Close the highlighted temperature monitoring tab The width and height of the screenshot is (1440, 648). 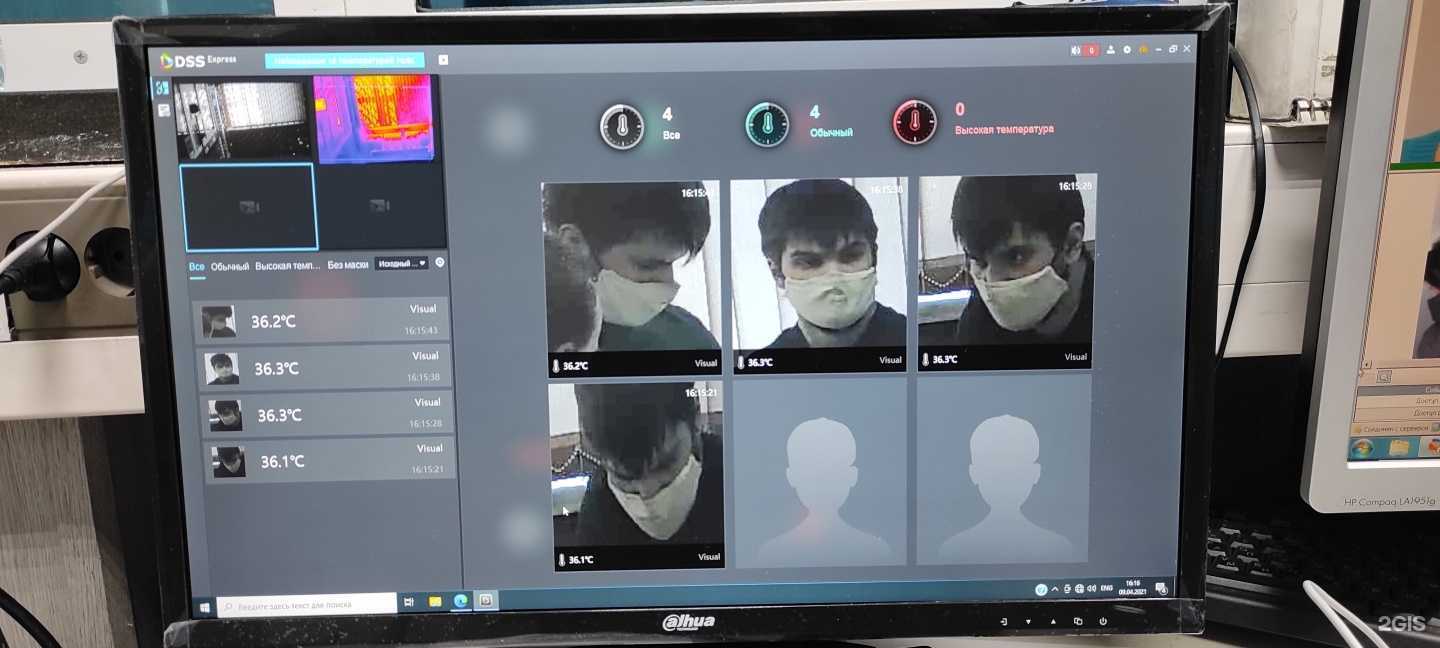tap(443, 60)
